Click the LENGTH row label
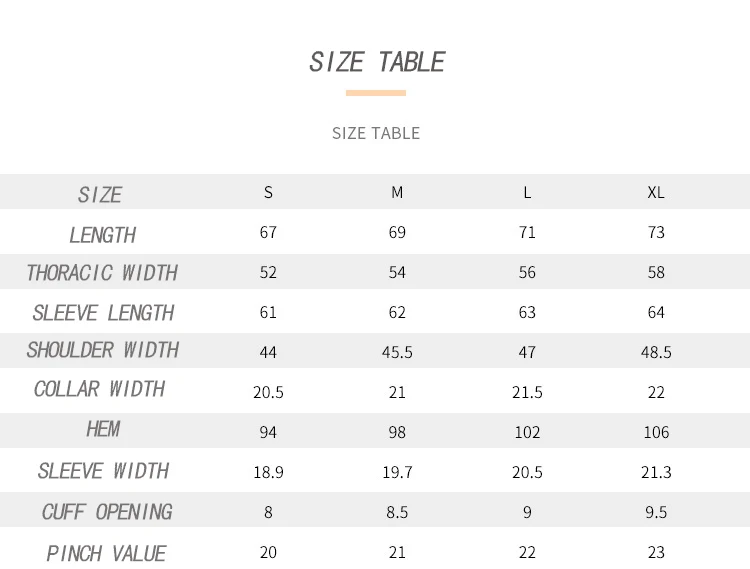The width and height of the screenshot is (750, 569). (x=102, y=235)
